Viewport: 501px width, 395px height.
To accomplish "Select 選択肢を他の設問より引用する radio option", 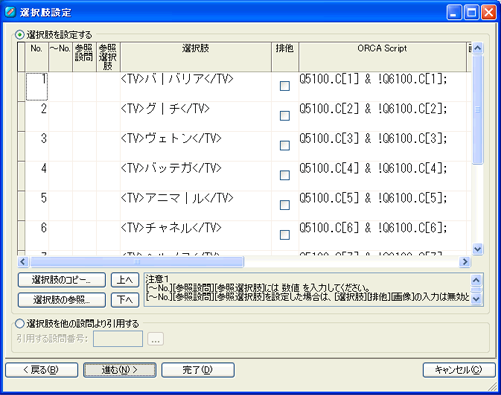I will pyautogui.click(x=20, y=323).
